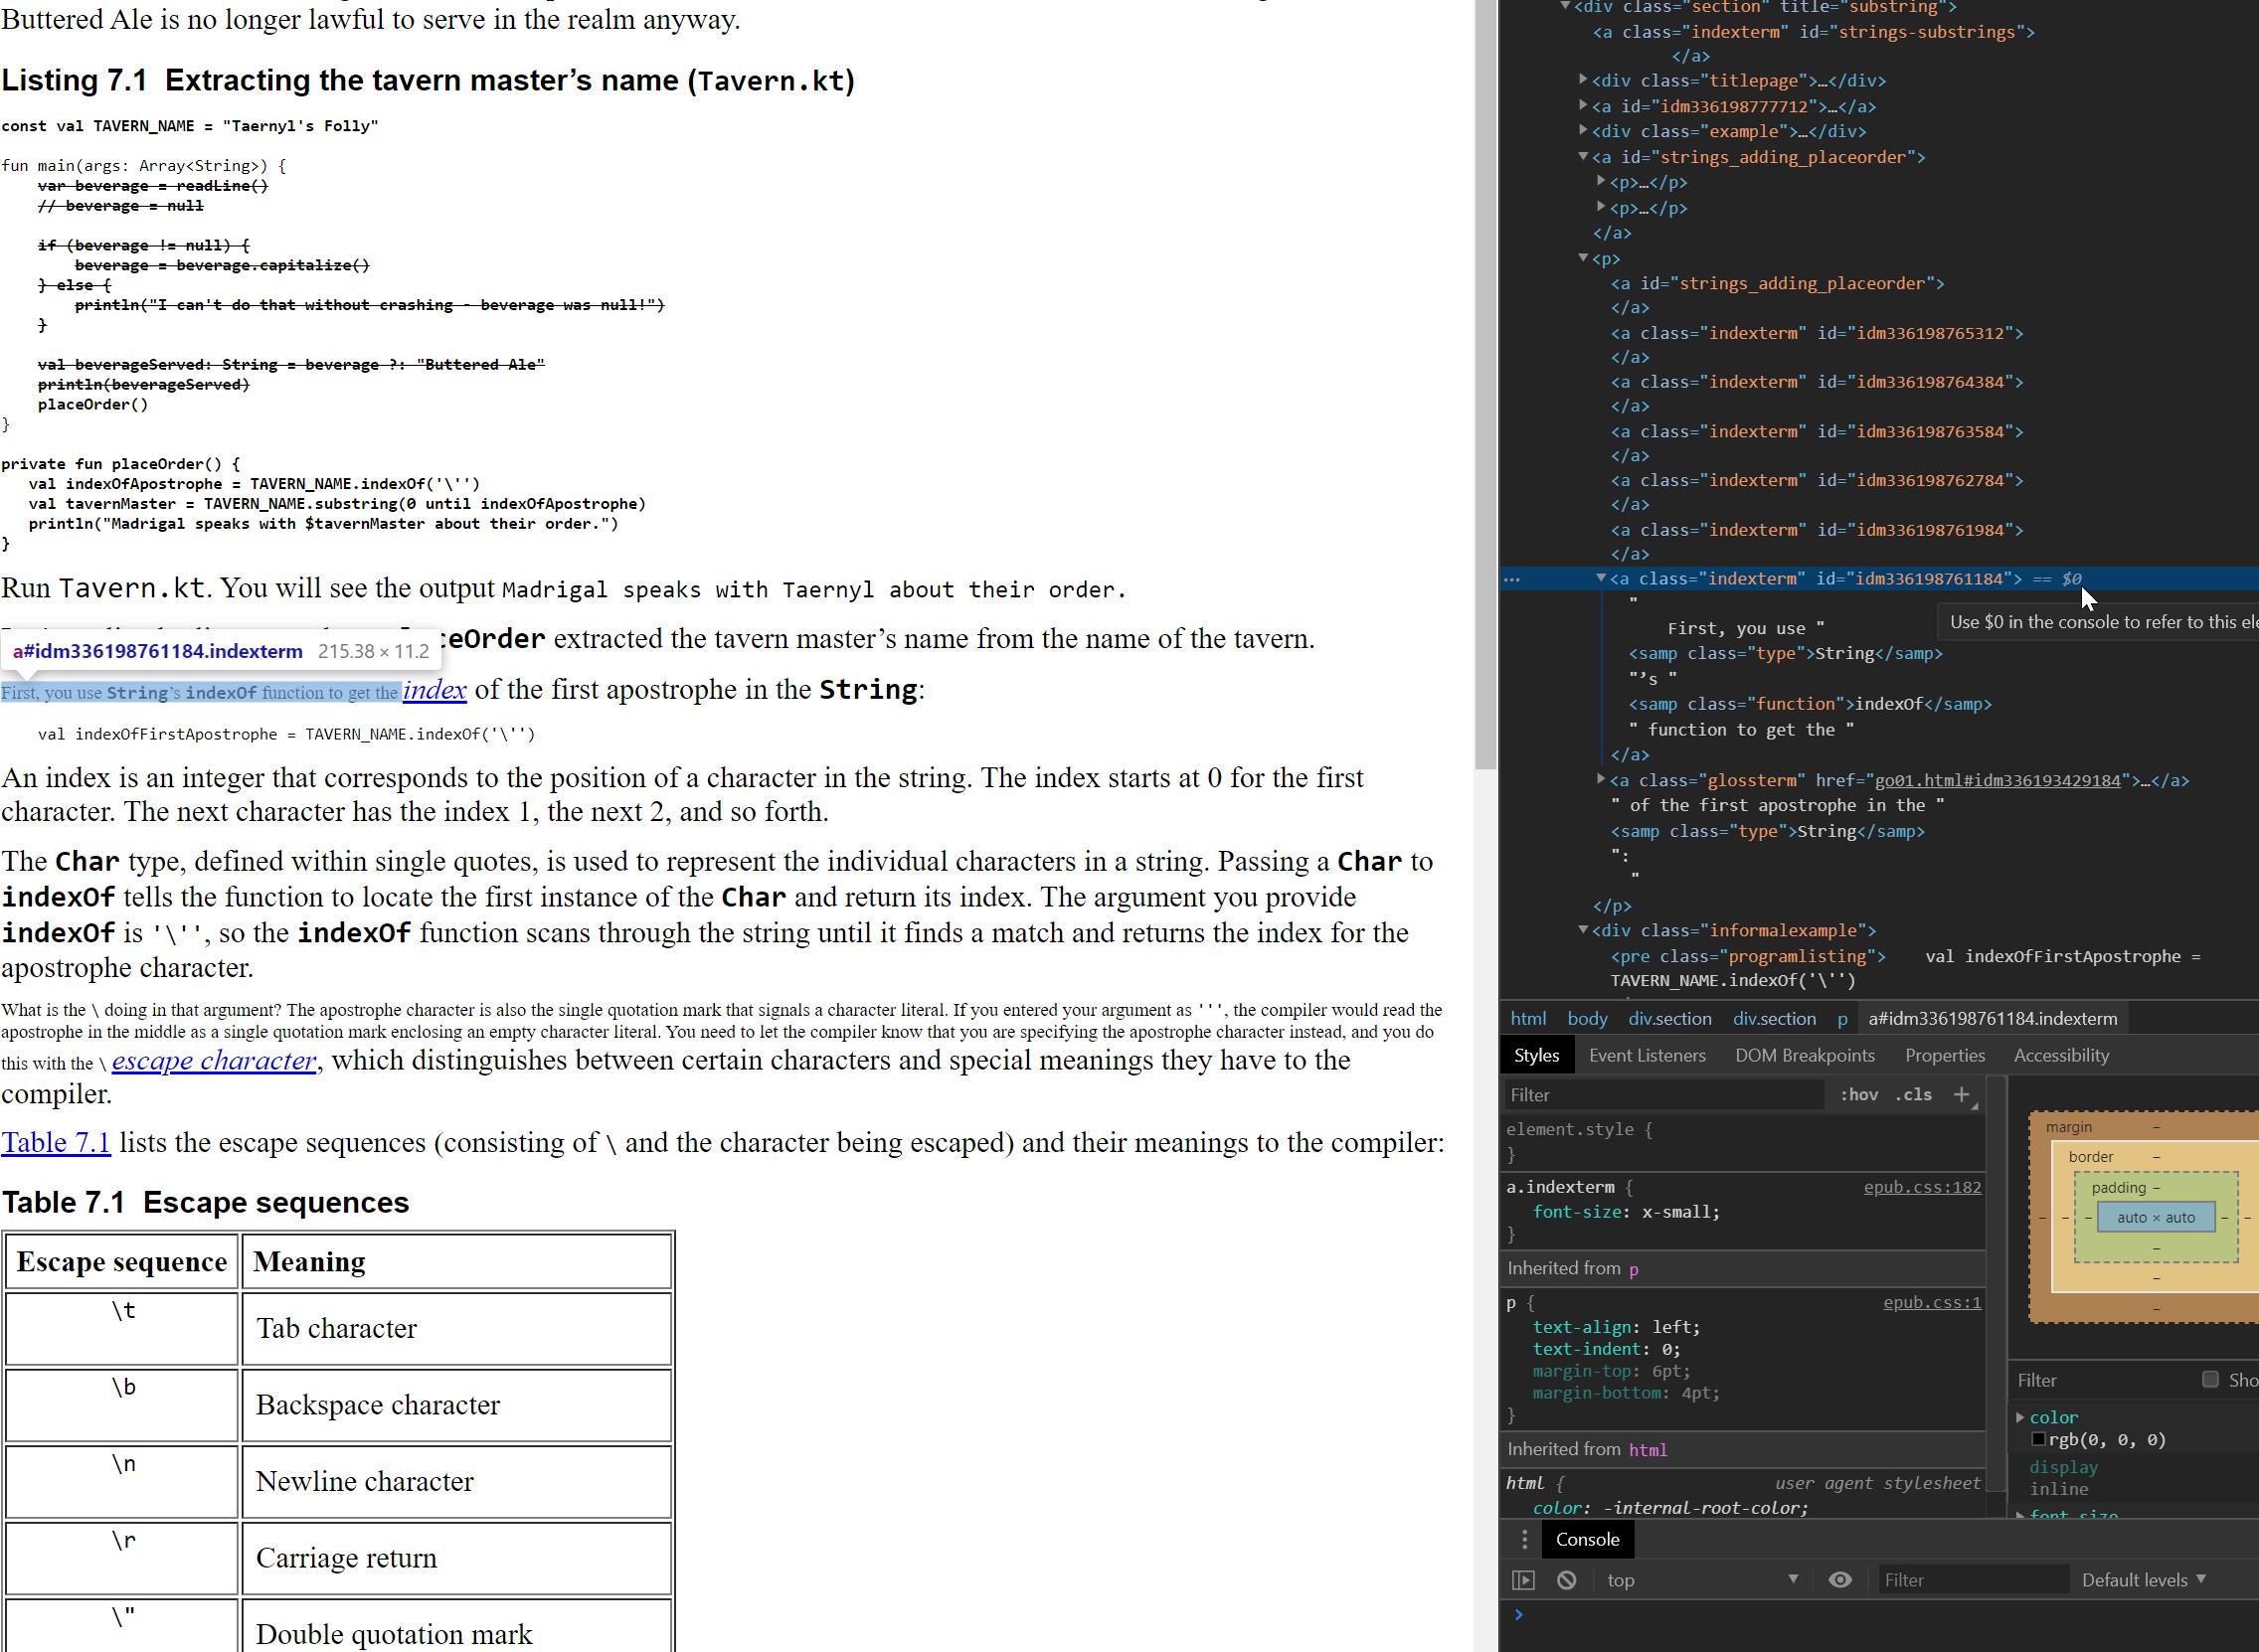Screen dimensions: 2259x1652
Task: Click the black rgb(0, 0, 0) color swatch
Action: pos(2041,1439)
